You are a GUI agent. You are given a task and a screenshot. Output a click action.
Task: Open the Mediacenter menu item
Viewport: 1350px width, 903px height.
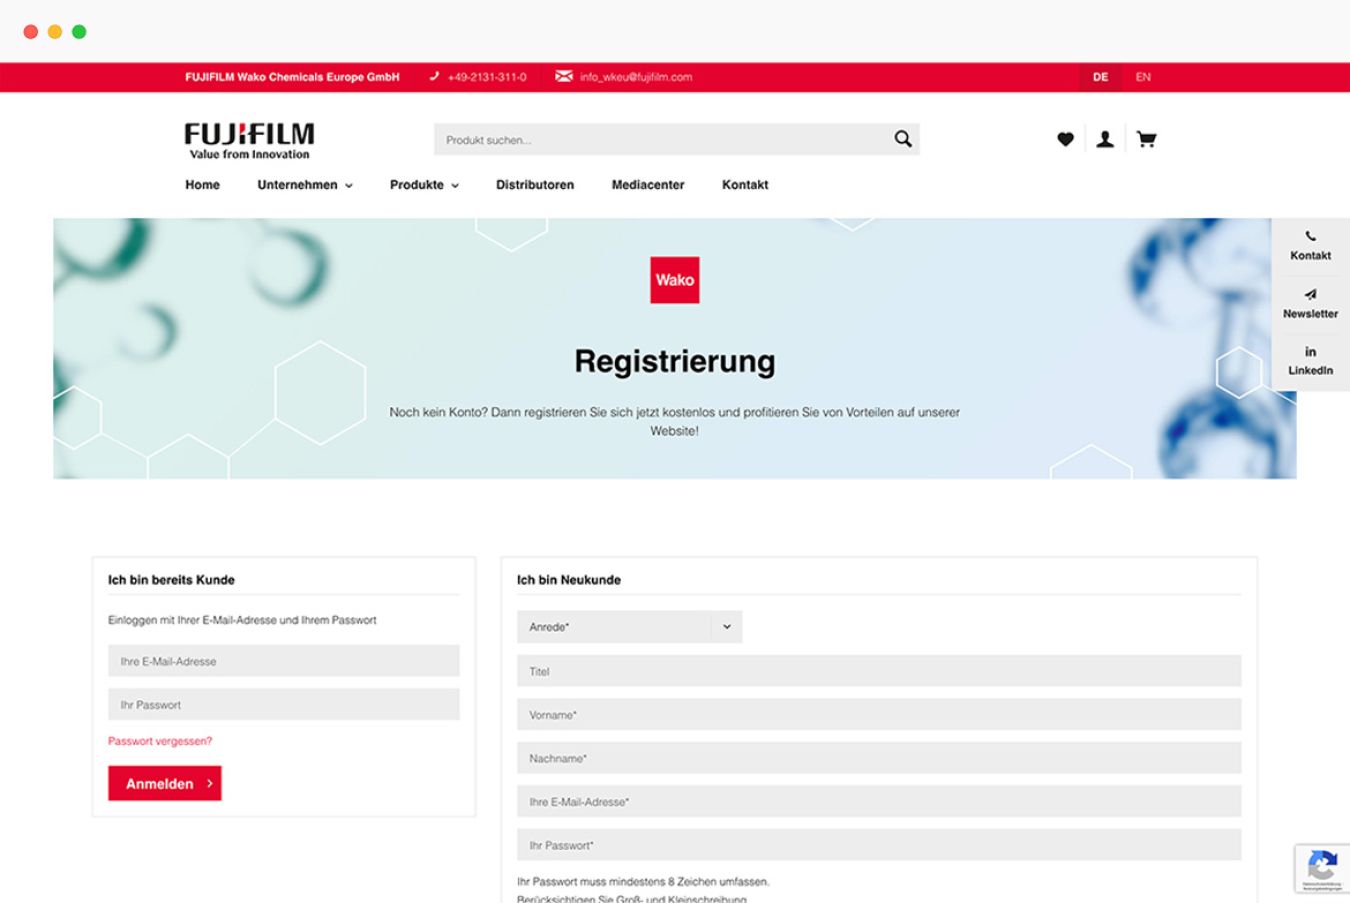click(648, 185)
